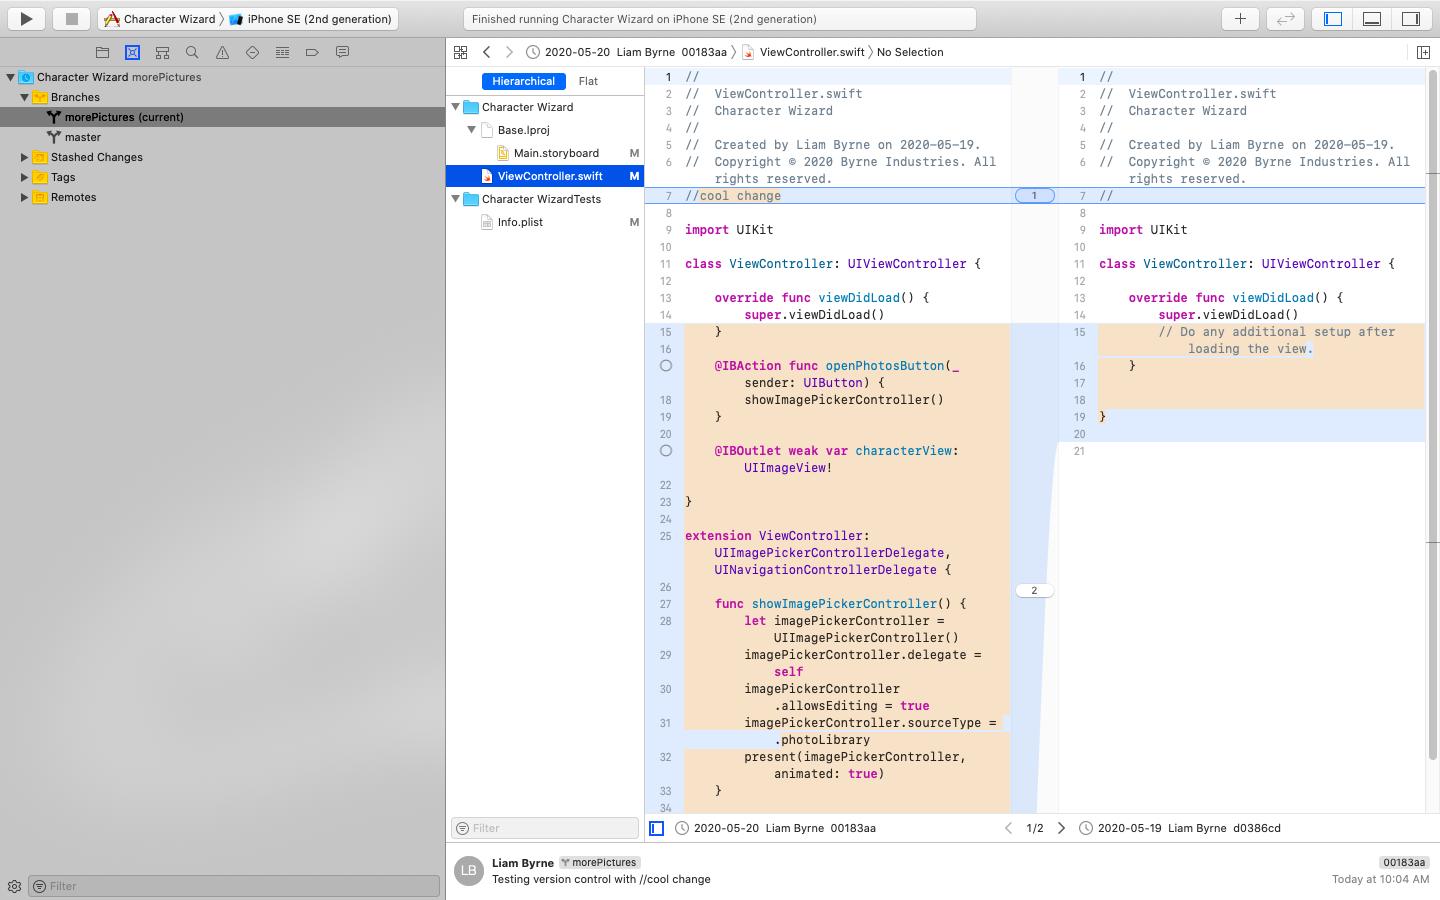Select the morePictures (current) branch

click(222, 117)
